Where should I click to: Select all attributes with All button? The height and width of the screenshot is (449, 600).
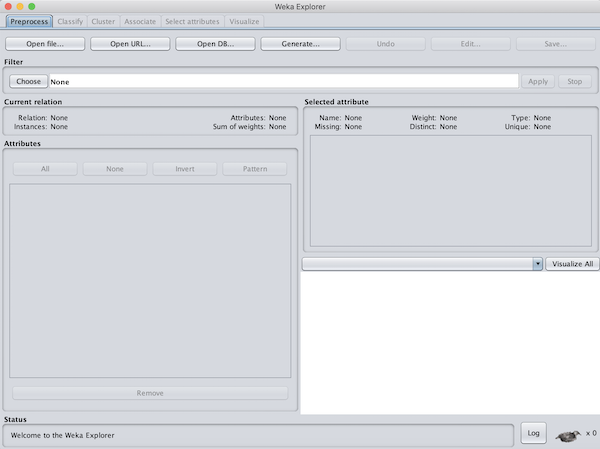click(x=45, y=169)
